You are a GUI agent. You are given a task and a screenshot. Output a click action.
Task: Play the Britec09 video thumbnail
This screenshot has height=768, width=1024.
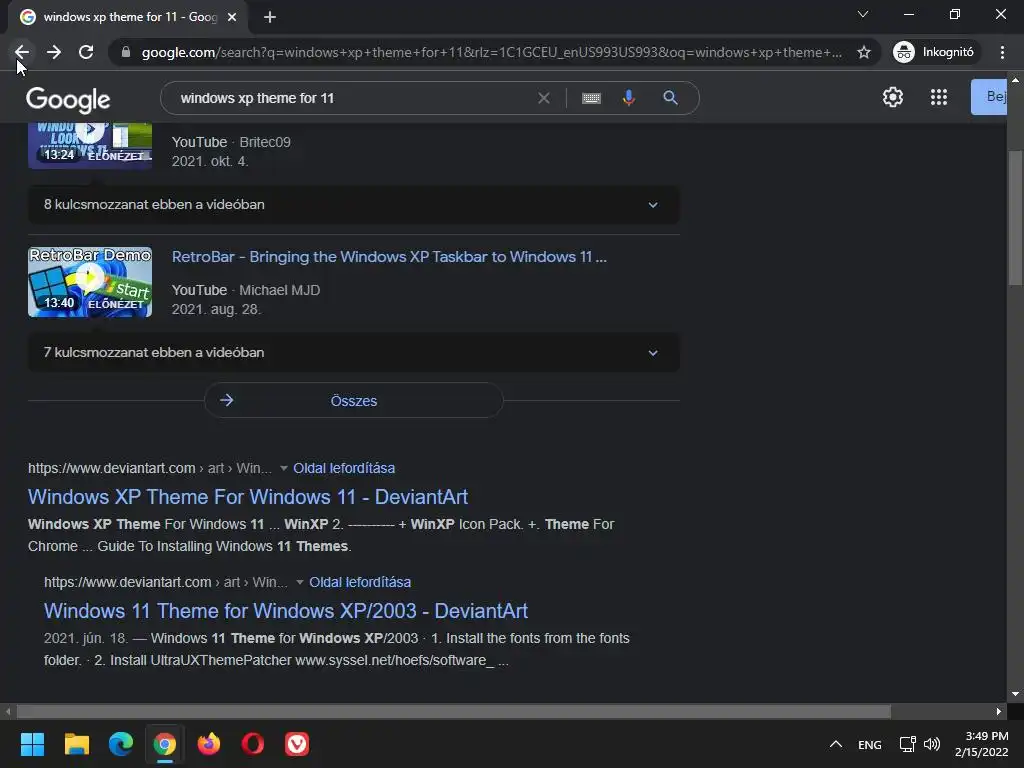click(90, 146)
